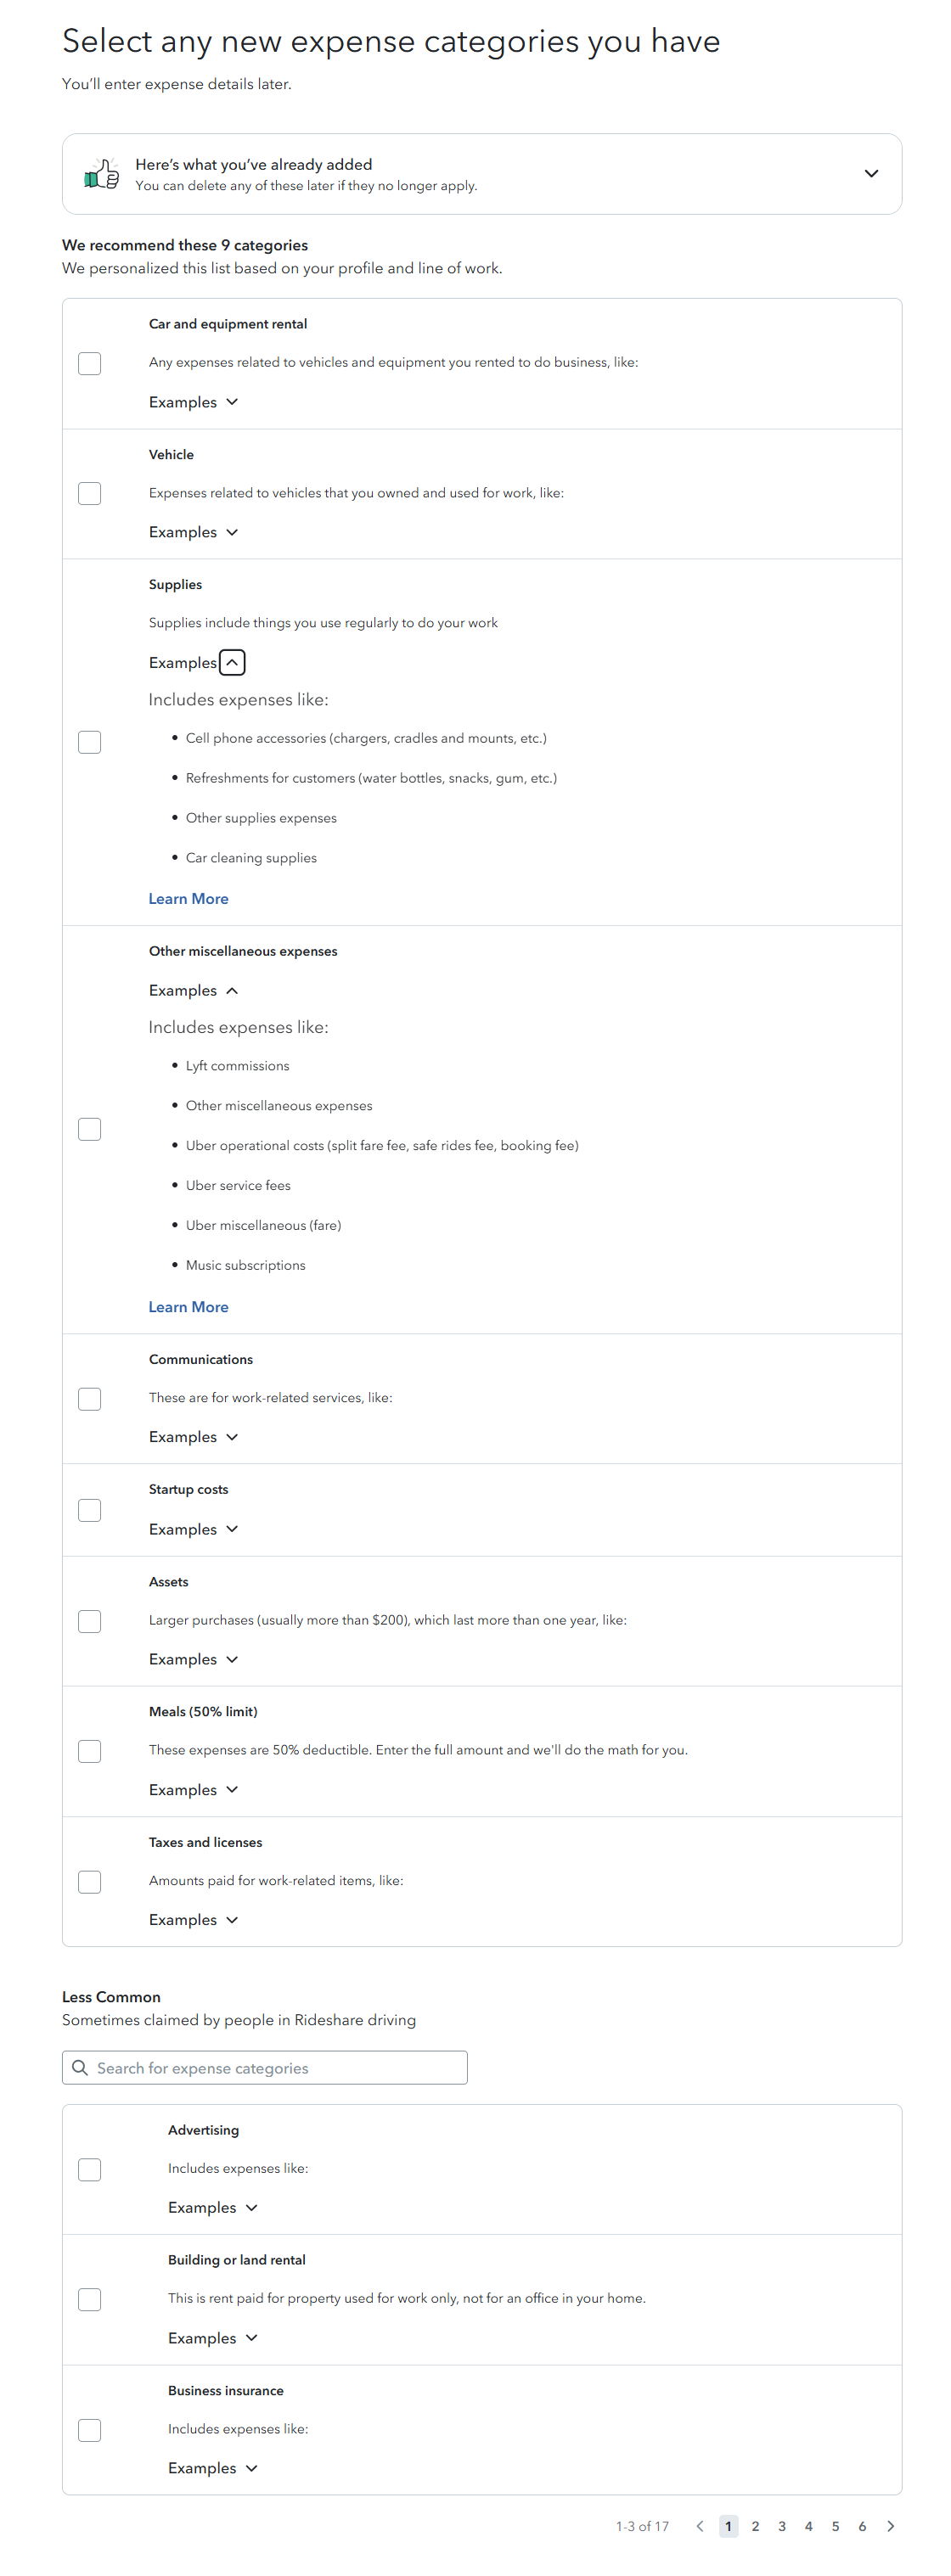Expand Taxes and licenses examples
The height and width of the screenshot is (2576, 951).
tap(232, 1920)
